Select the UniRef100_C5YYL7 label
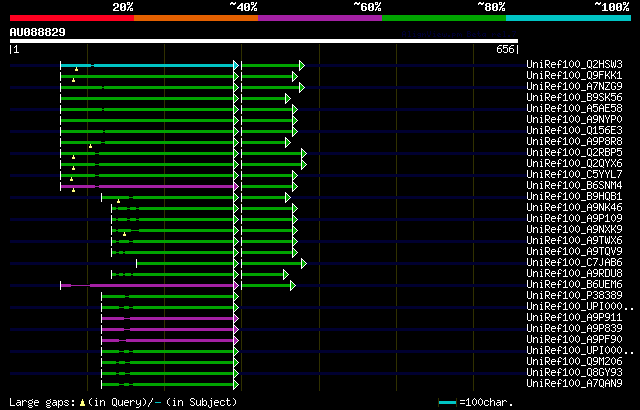Viewport: 640px width, 410px height. [574, 175]
